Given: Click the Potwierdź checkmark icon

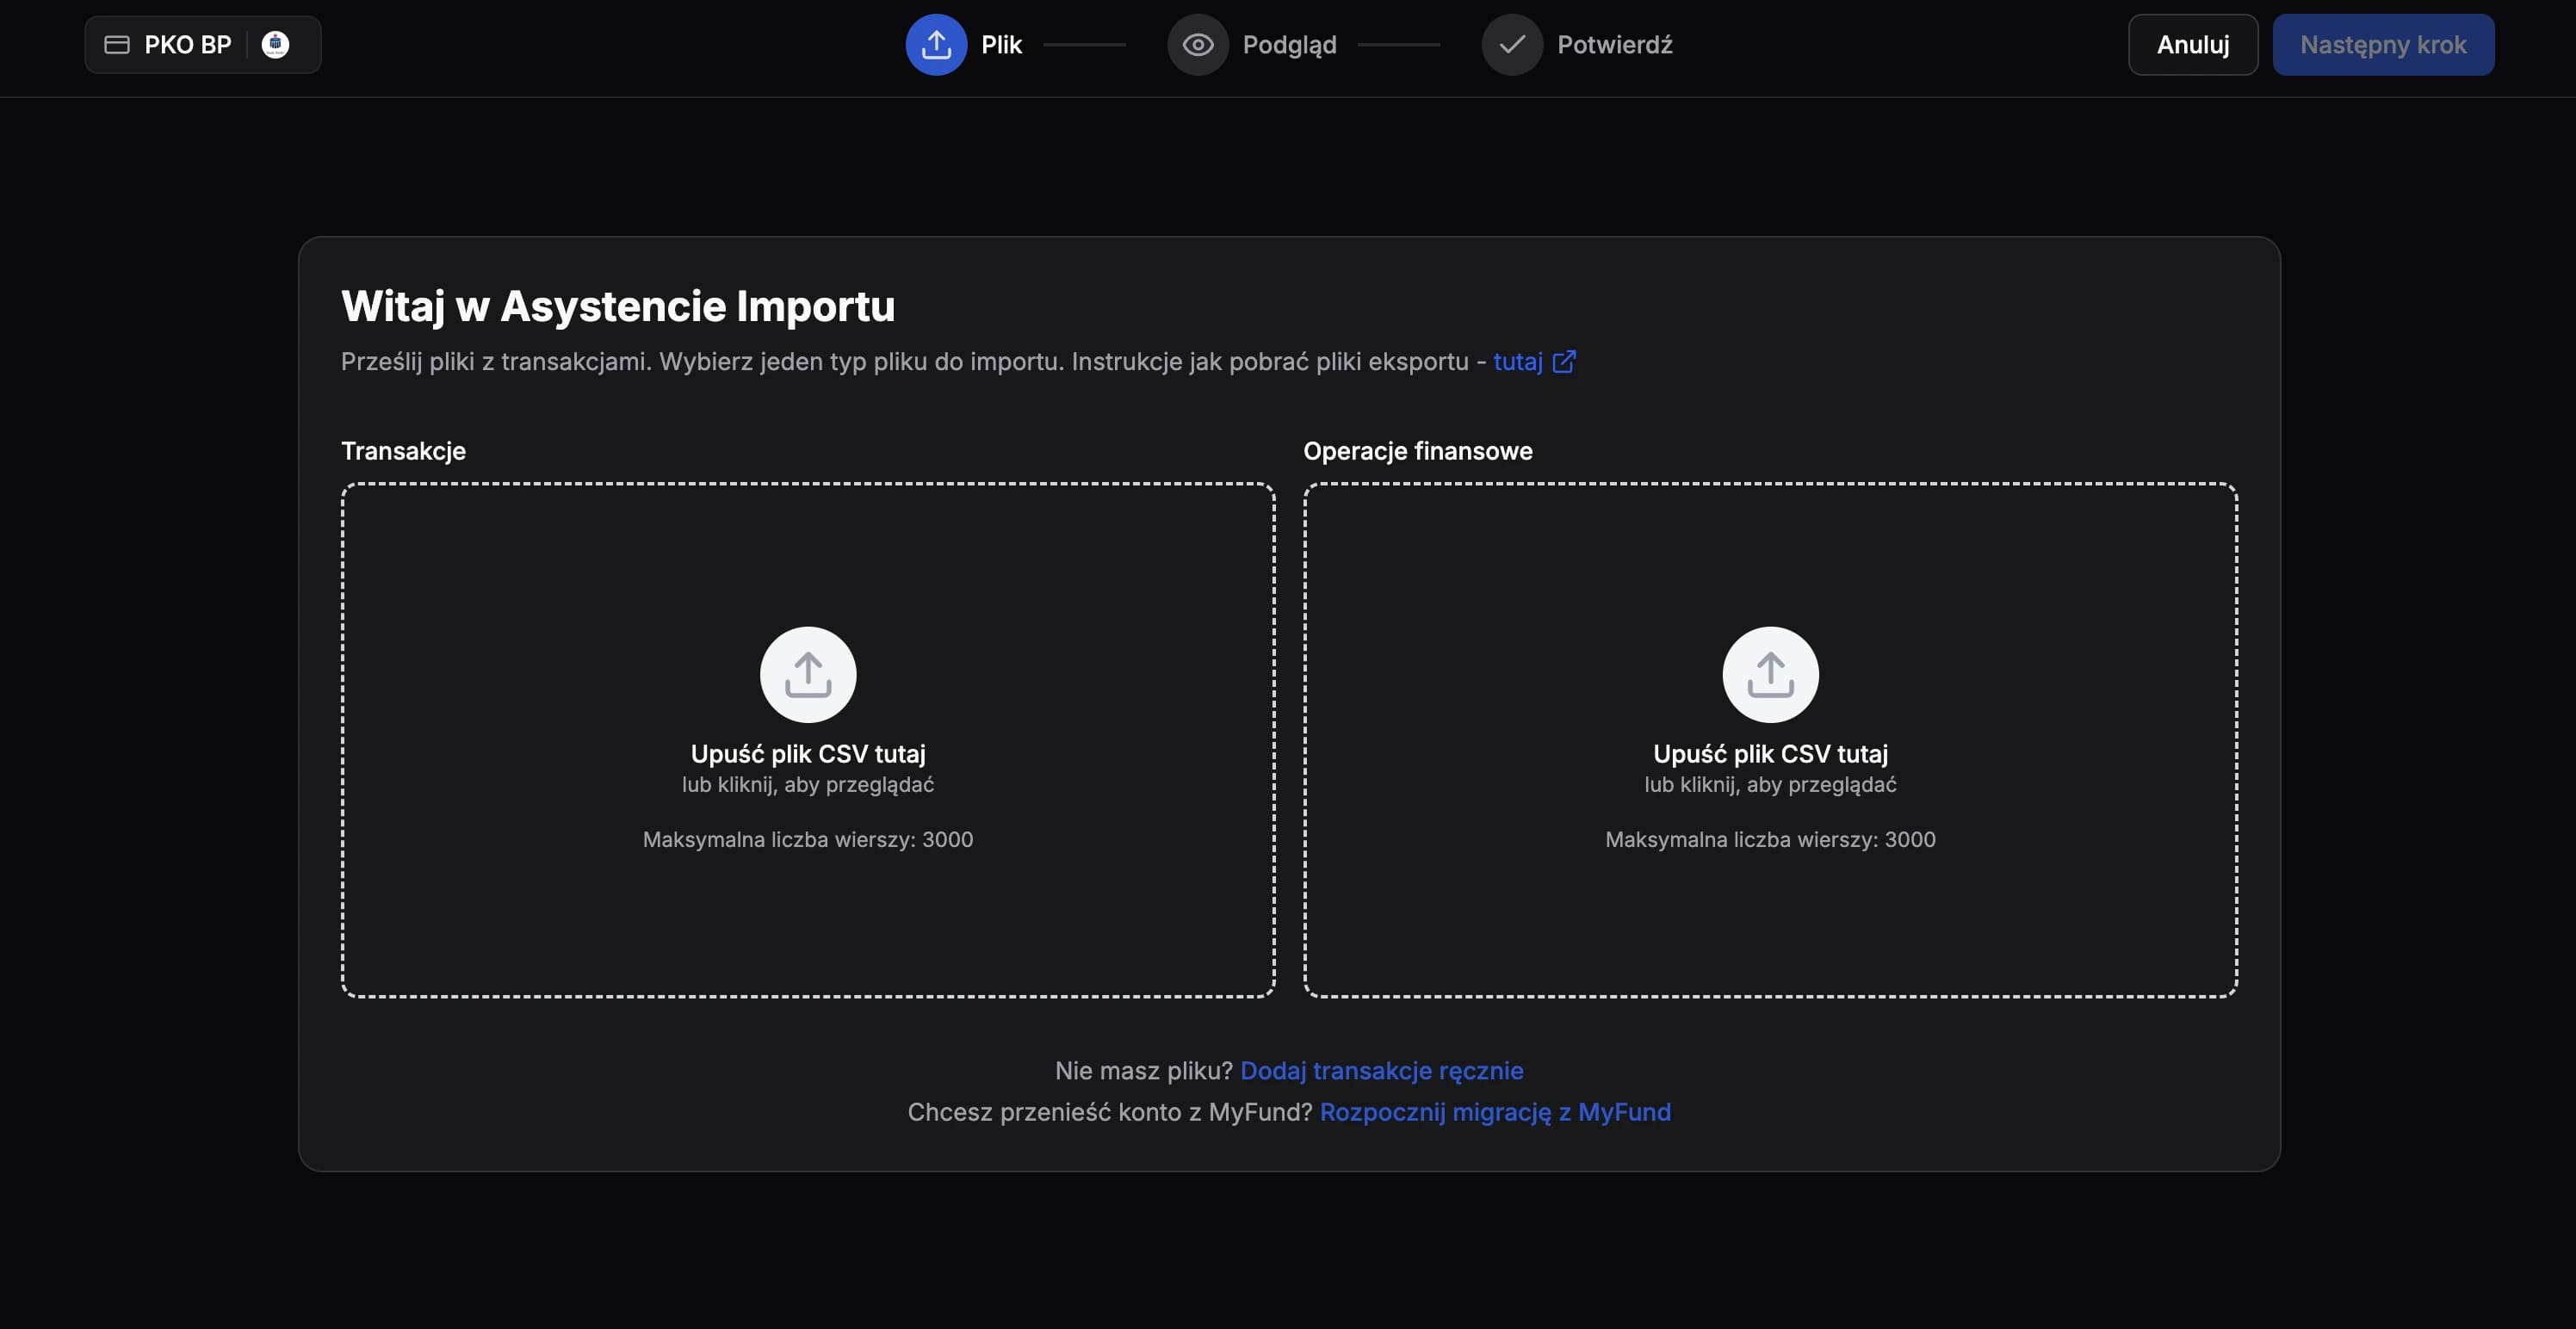Looking at the screenshot, I should (1511, 44).
